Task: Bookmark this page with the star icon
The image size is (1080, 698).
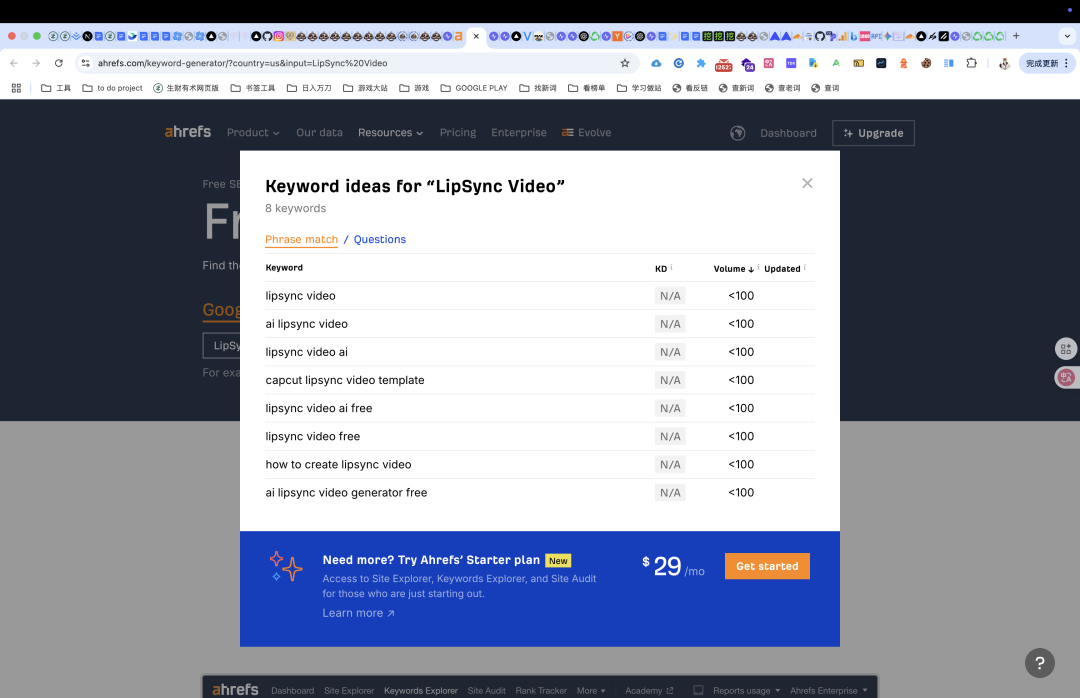Action: pos(625,63)
